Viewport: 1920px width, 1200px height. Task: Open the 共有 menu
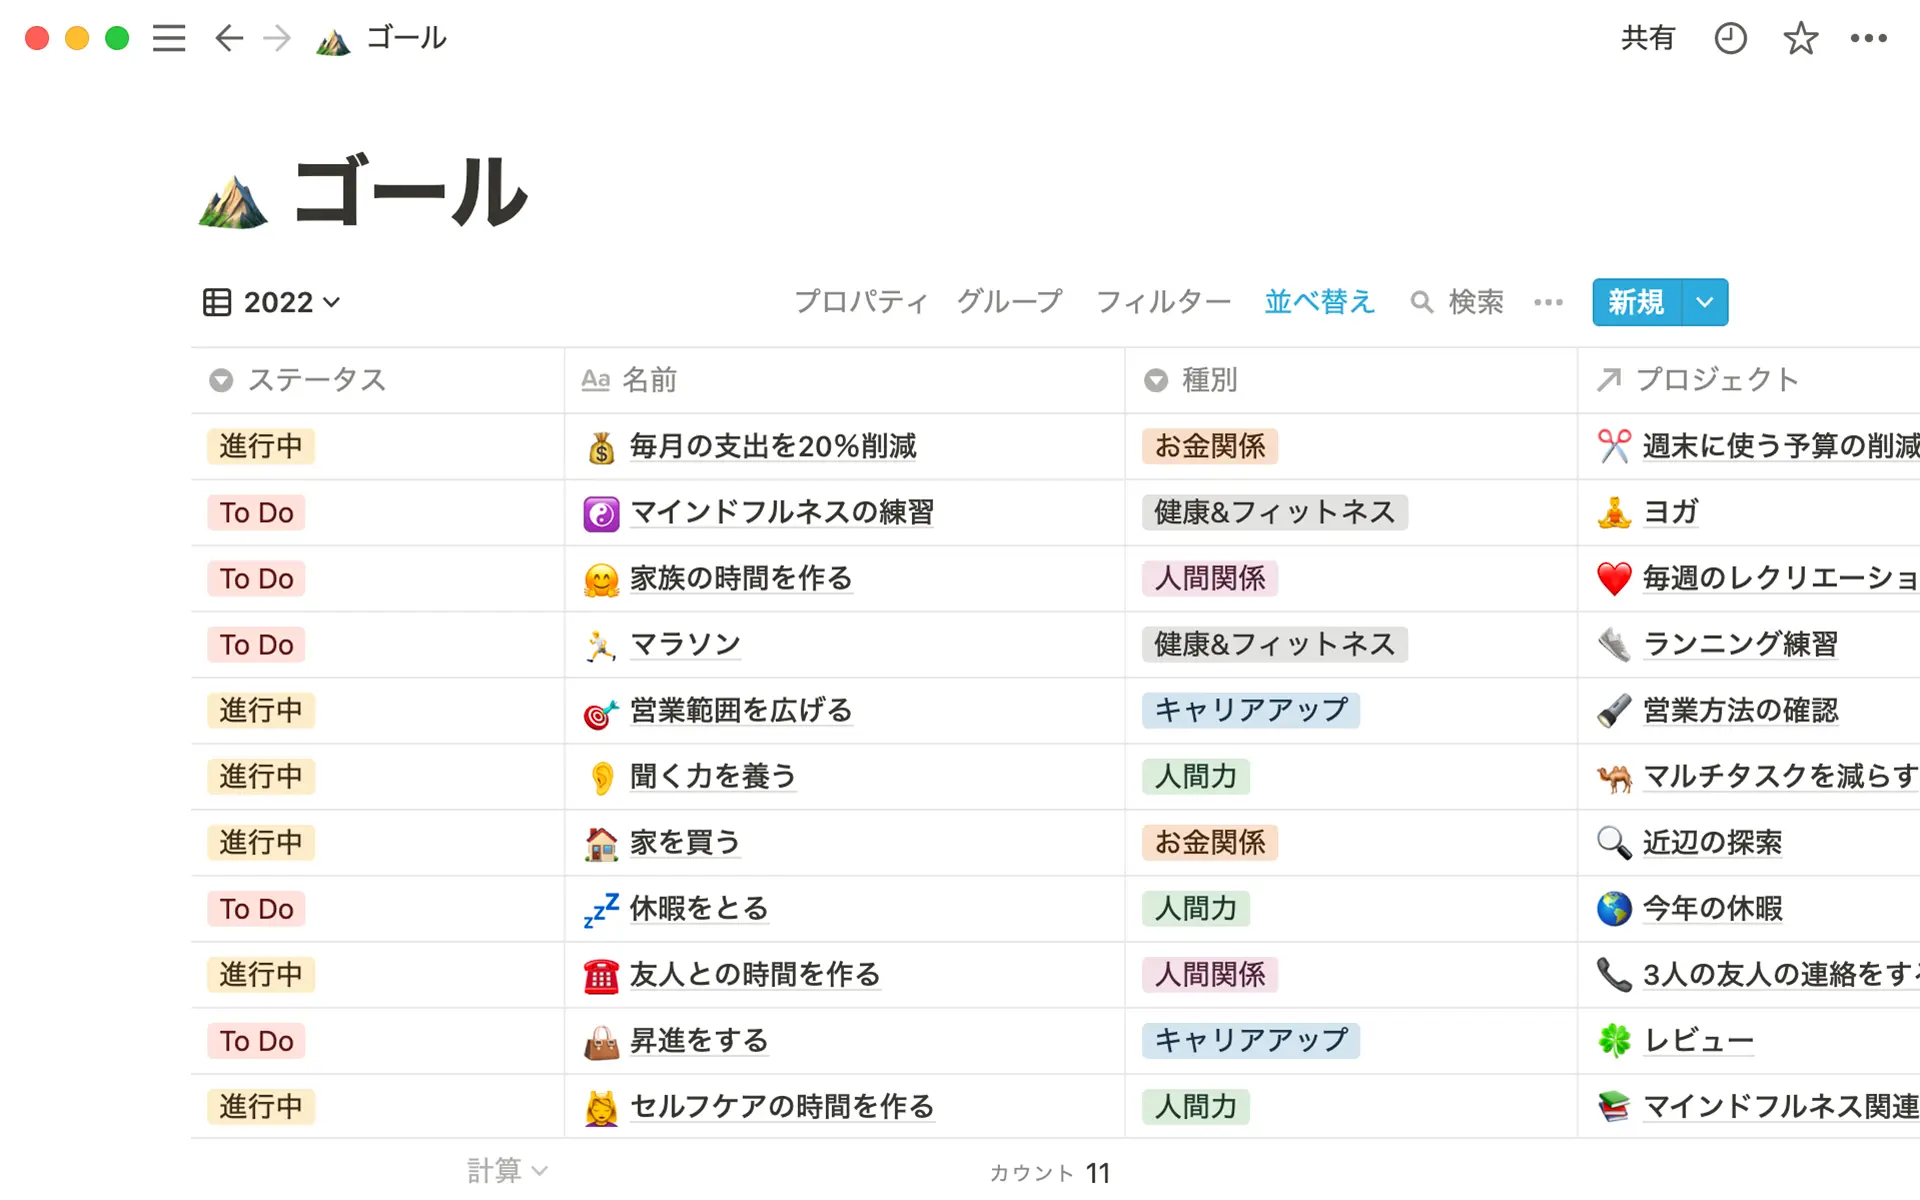point(1648,38)
